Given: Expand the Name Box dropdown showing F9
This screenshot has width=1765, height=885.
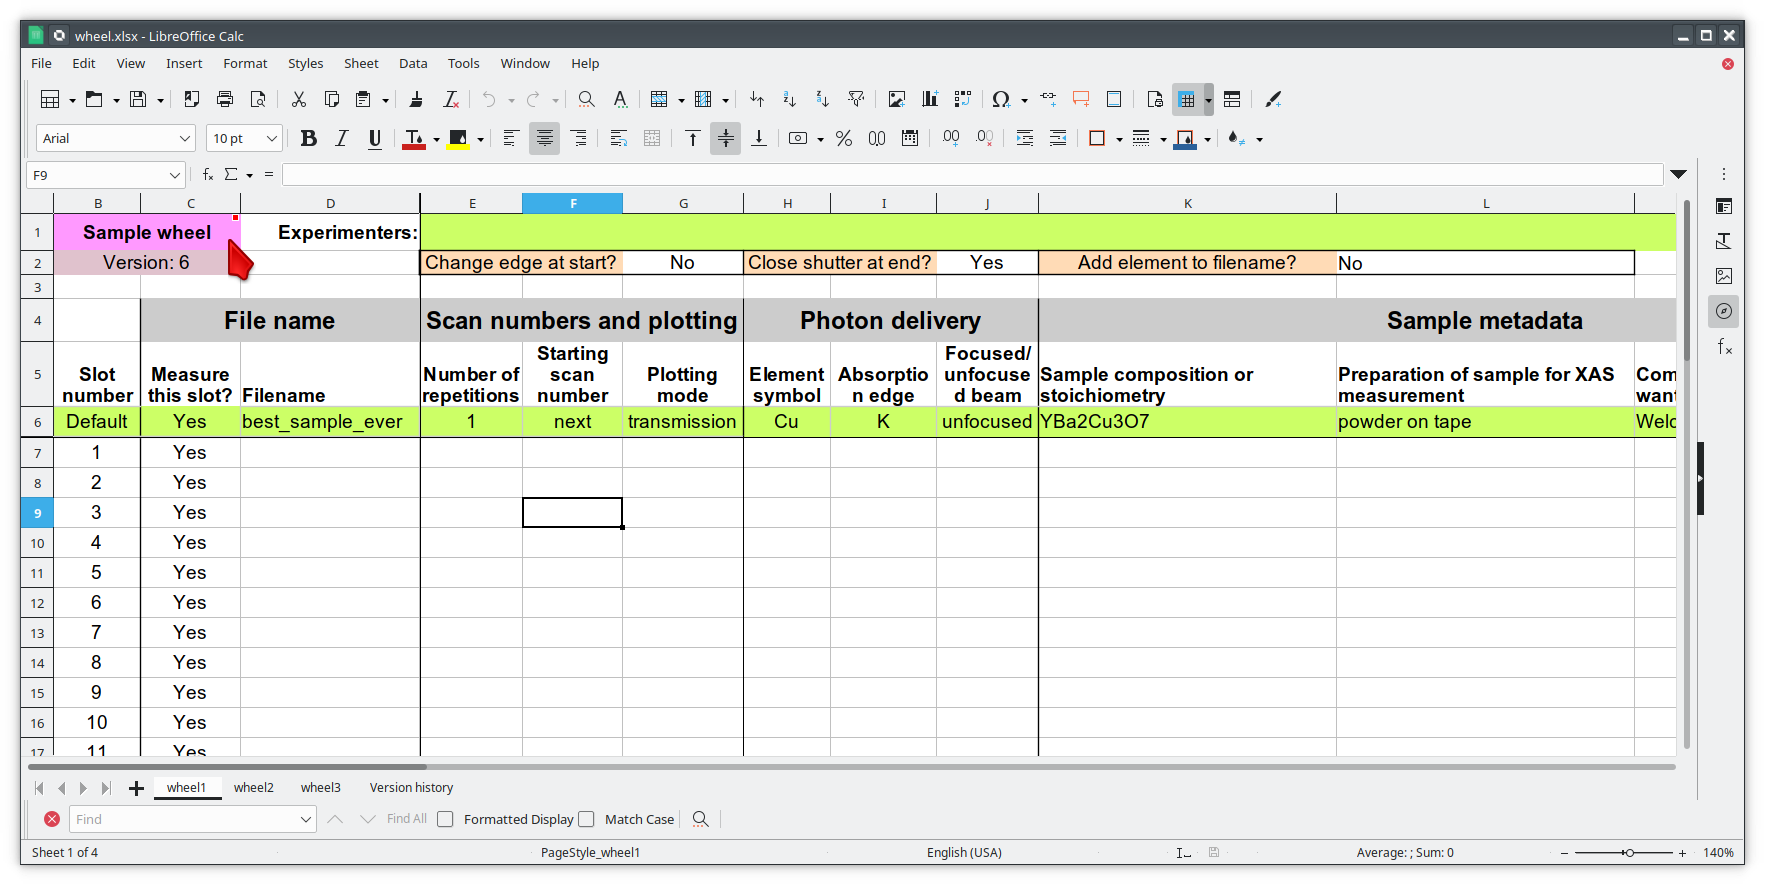Looking at the screenshot, I should coord(175,175).
